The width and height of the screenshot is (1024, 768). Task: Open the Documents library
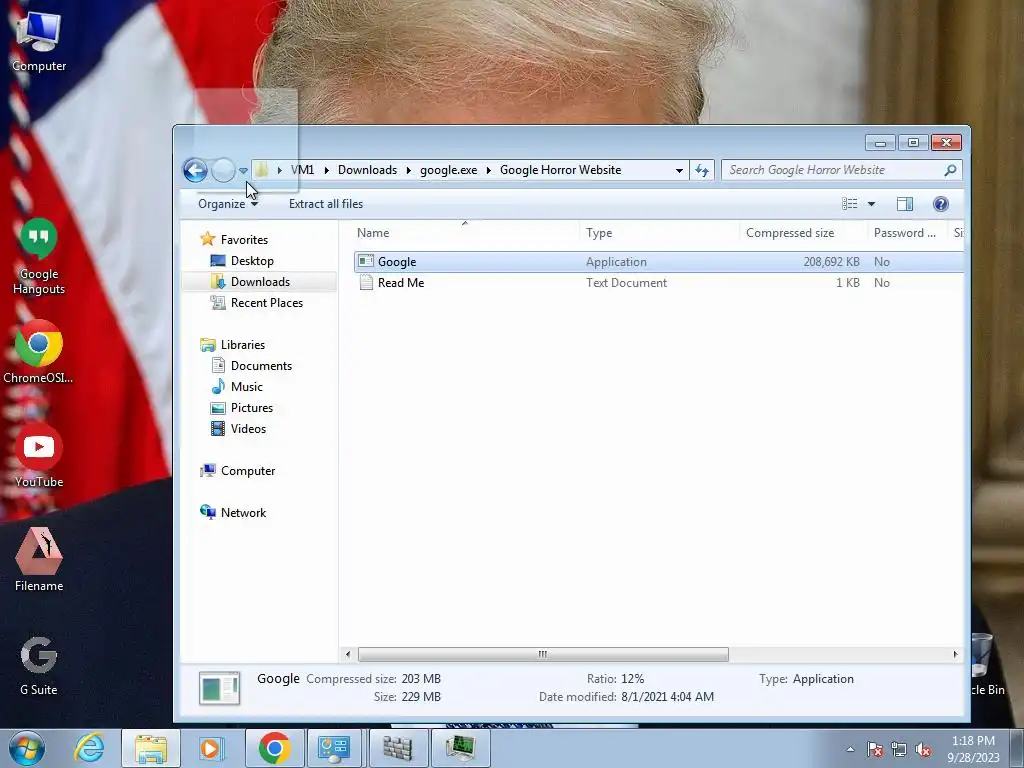[x=261, y=366]
